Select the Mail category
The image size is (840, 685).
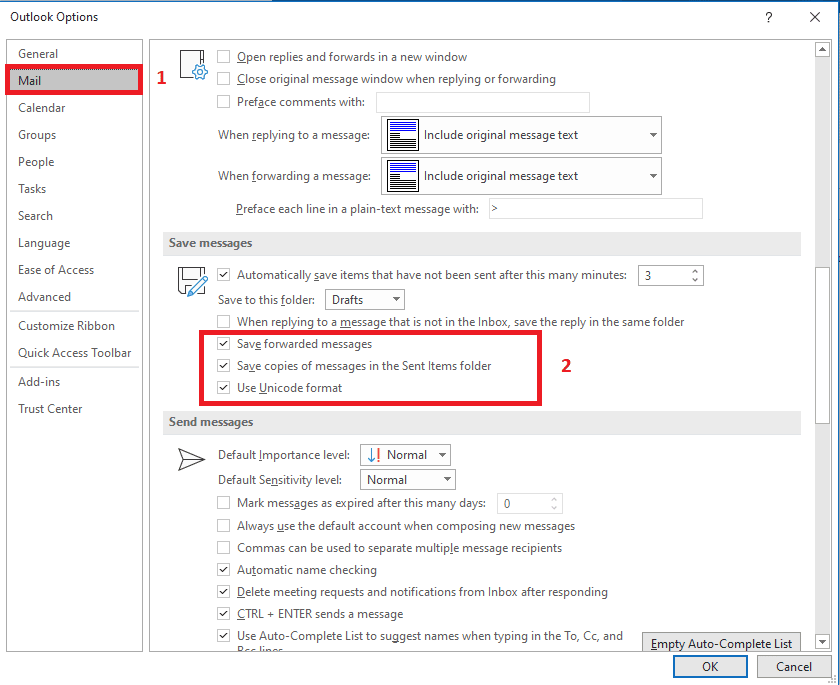74,80
